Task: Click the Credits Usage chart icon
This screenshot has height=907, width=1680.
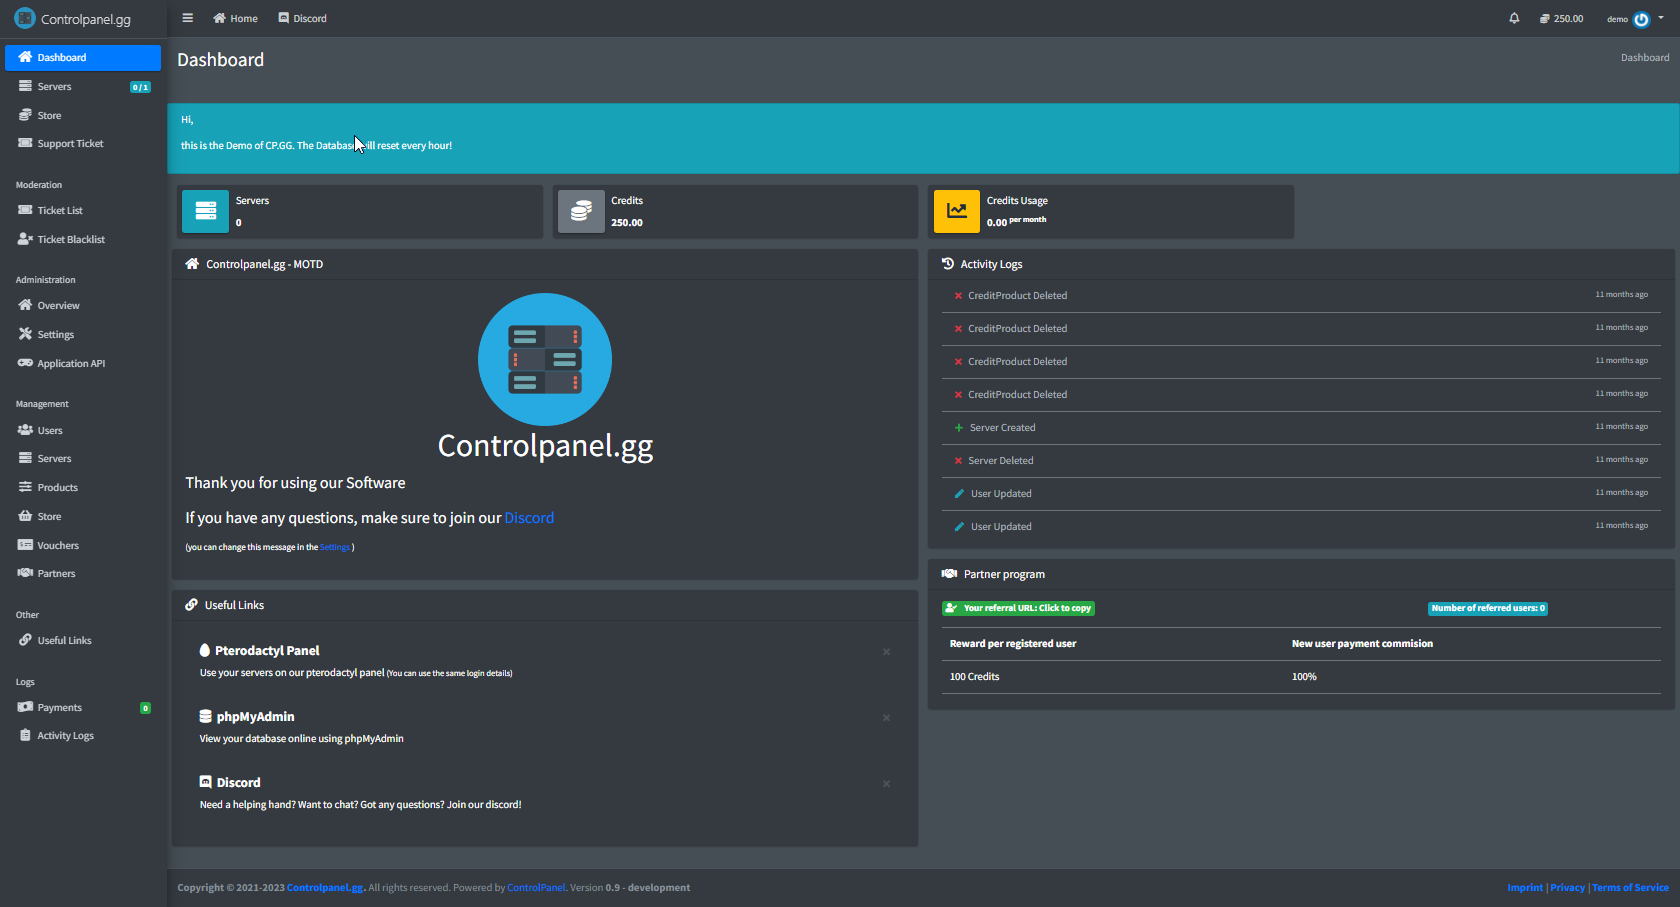Action: (x=956, y=211)
